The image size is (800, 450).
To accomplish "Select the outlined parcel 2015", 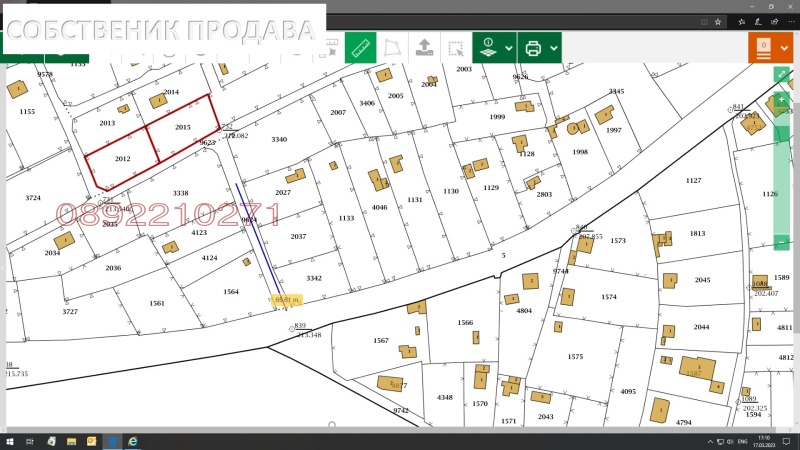I will [183, 127].
